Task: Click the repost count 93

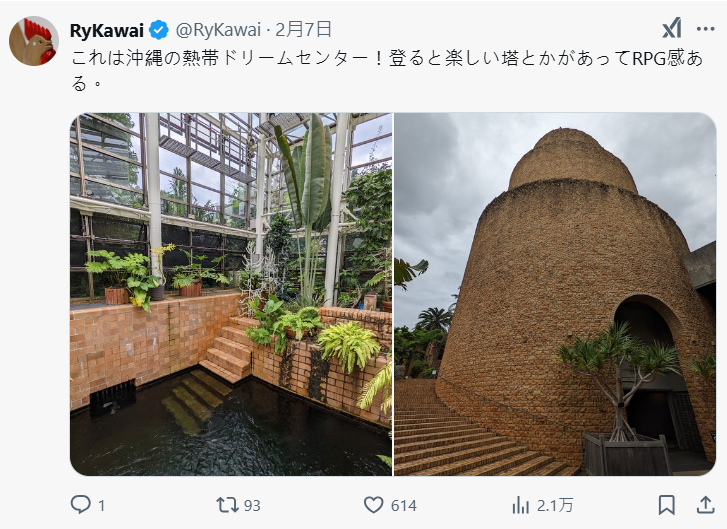Action: (x=252, y=505)
